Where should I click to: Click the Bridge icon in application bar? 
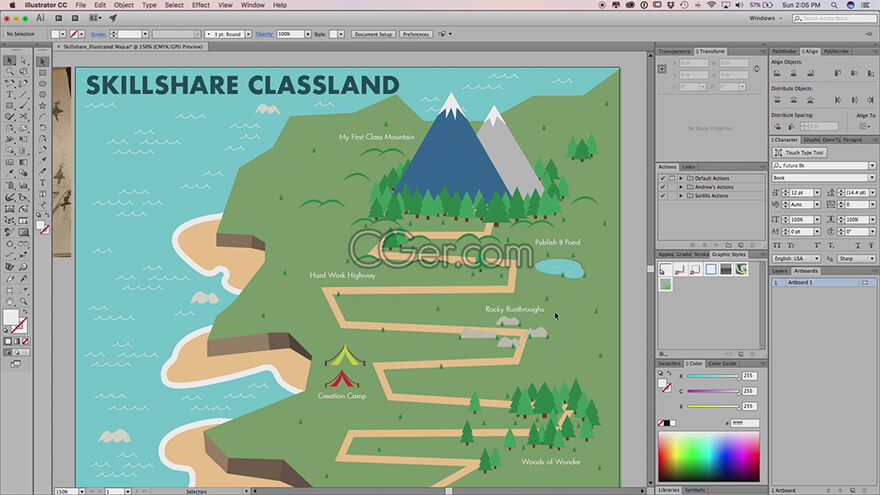click(x=58, y=18)
